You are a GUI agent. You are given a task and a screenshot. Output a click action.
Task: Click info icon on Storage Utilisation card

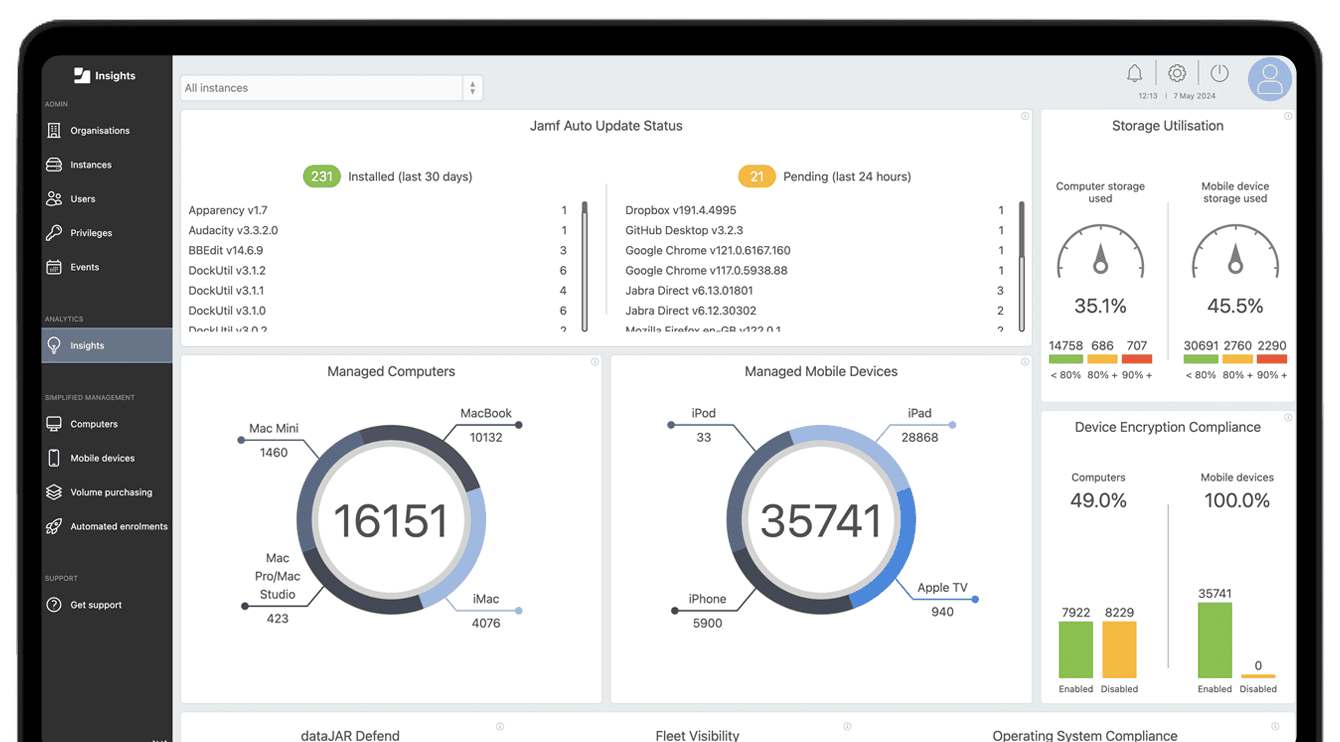point(1288,116)
